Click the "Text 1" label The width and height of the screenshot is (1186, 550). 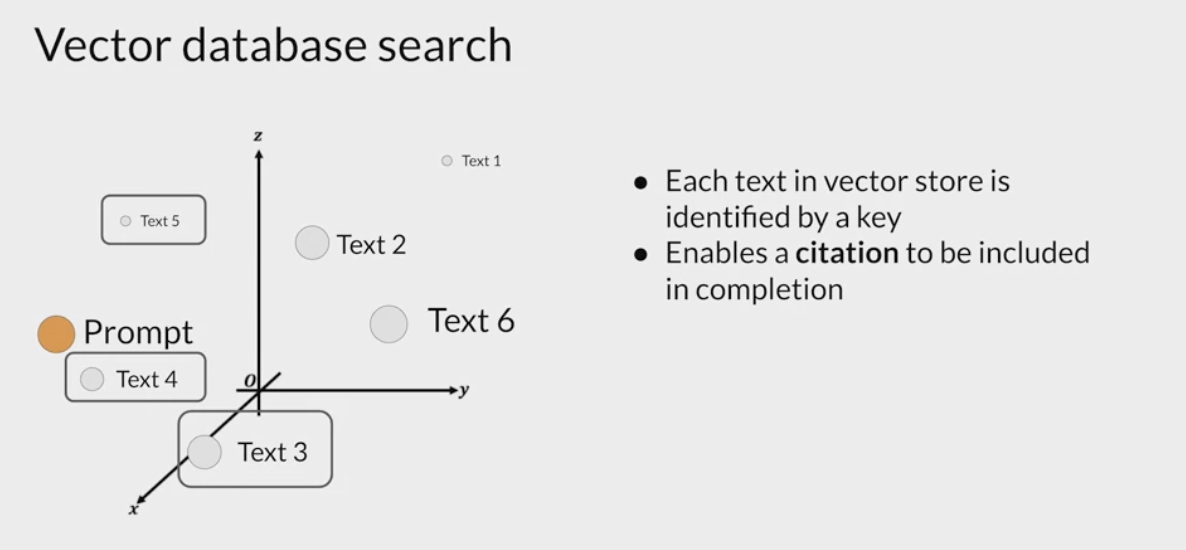(x=481, y=161)
